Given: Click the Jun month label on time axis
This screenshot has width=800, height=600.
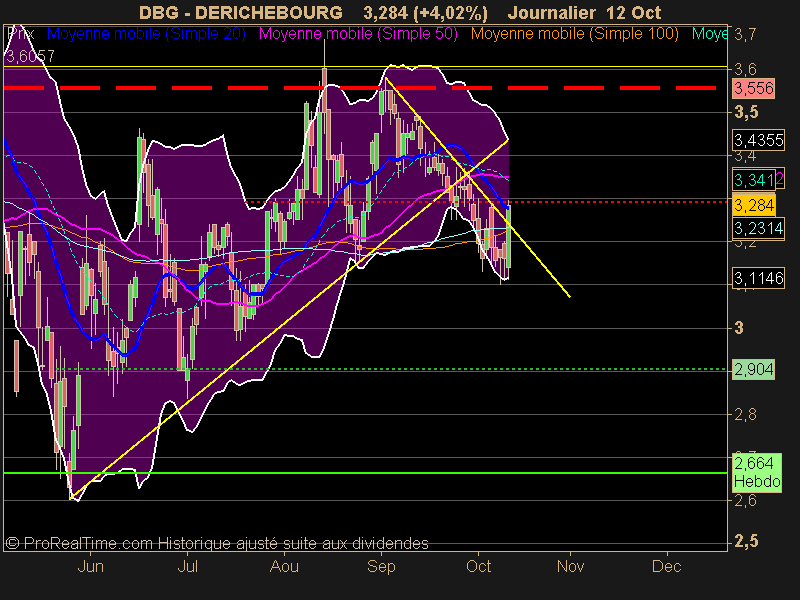Looking at the screenshot, I should coord(90,566).
